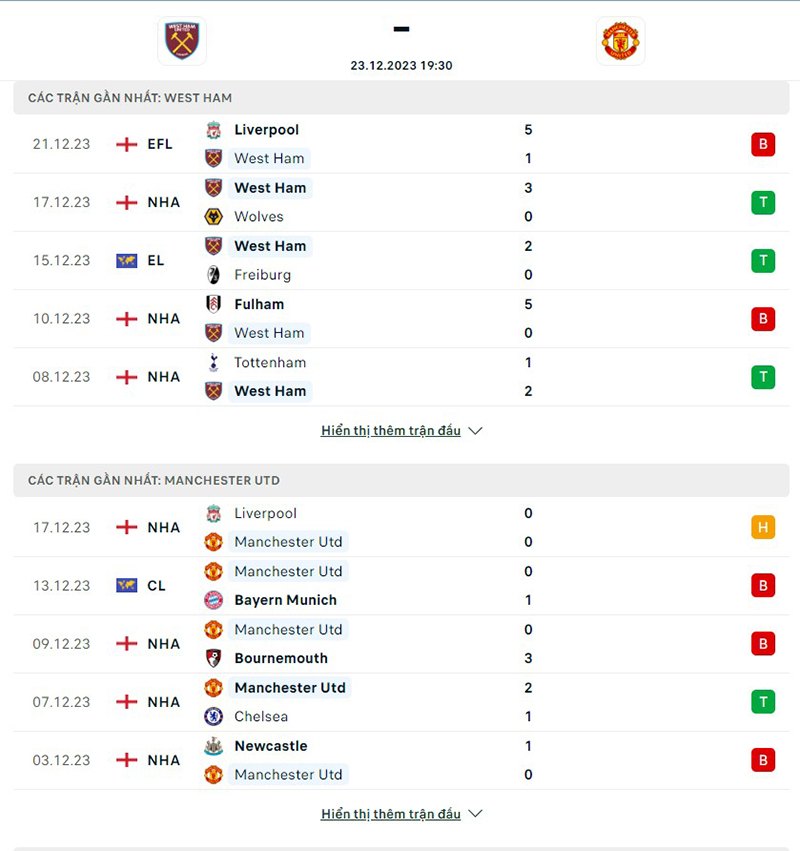Screen dimensions: 800x851
Task: Click the Newcastle team logo
Action: click(213, 746)
